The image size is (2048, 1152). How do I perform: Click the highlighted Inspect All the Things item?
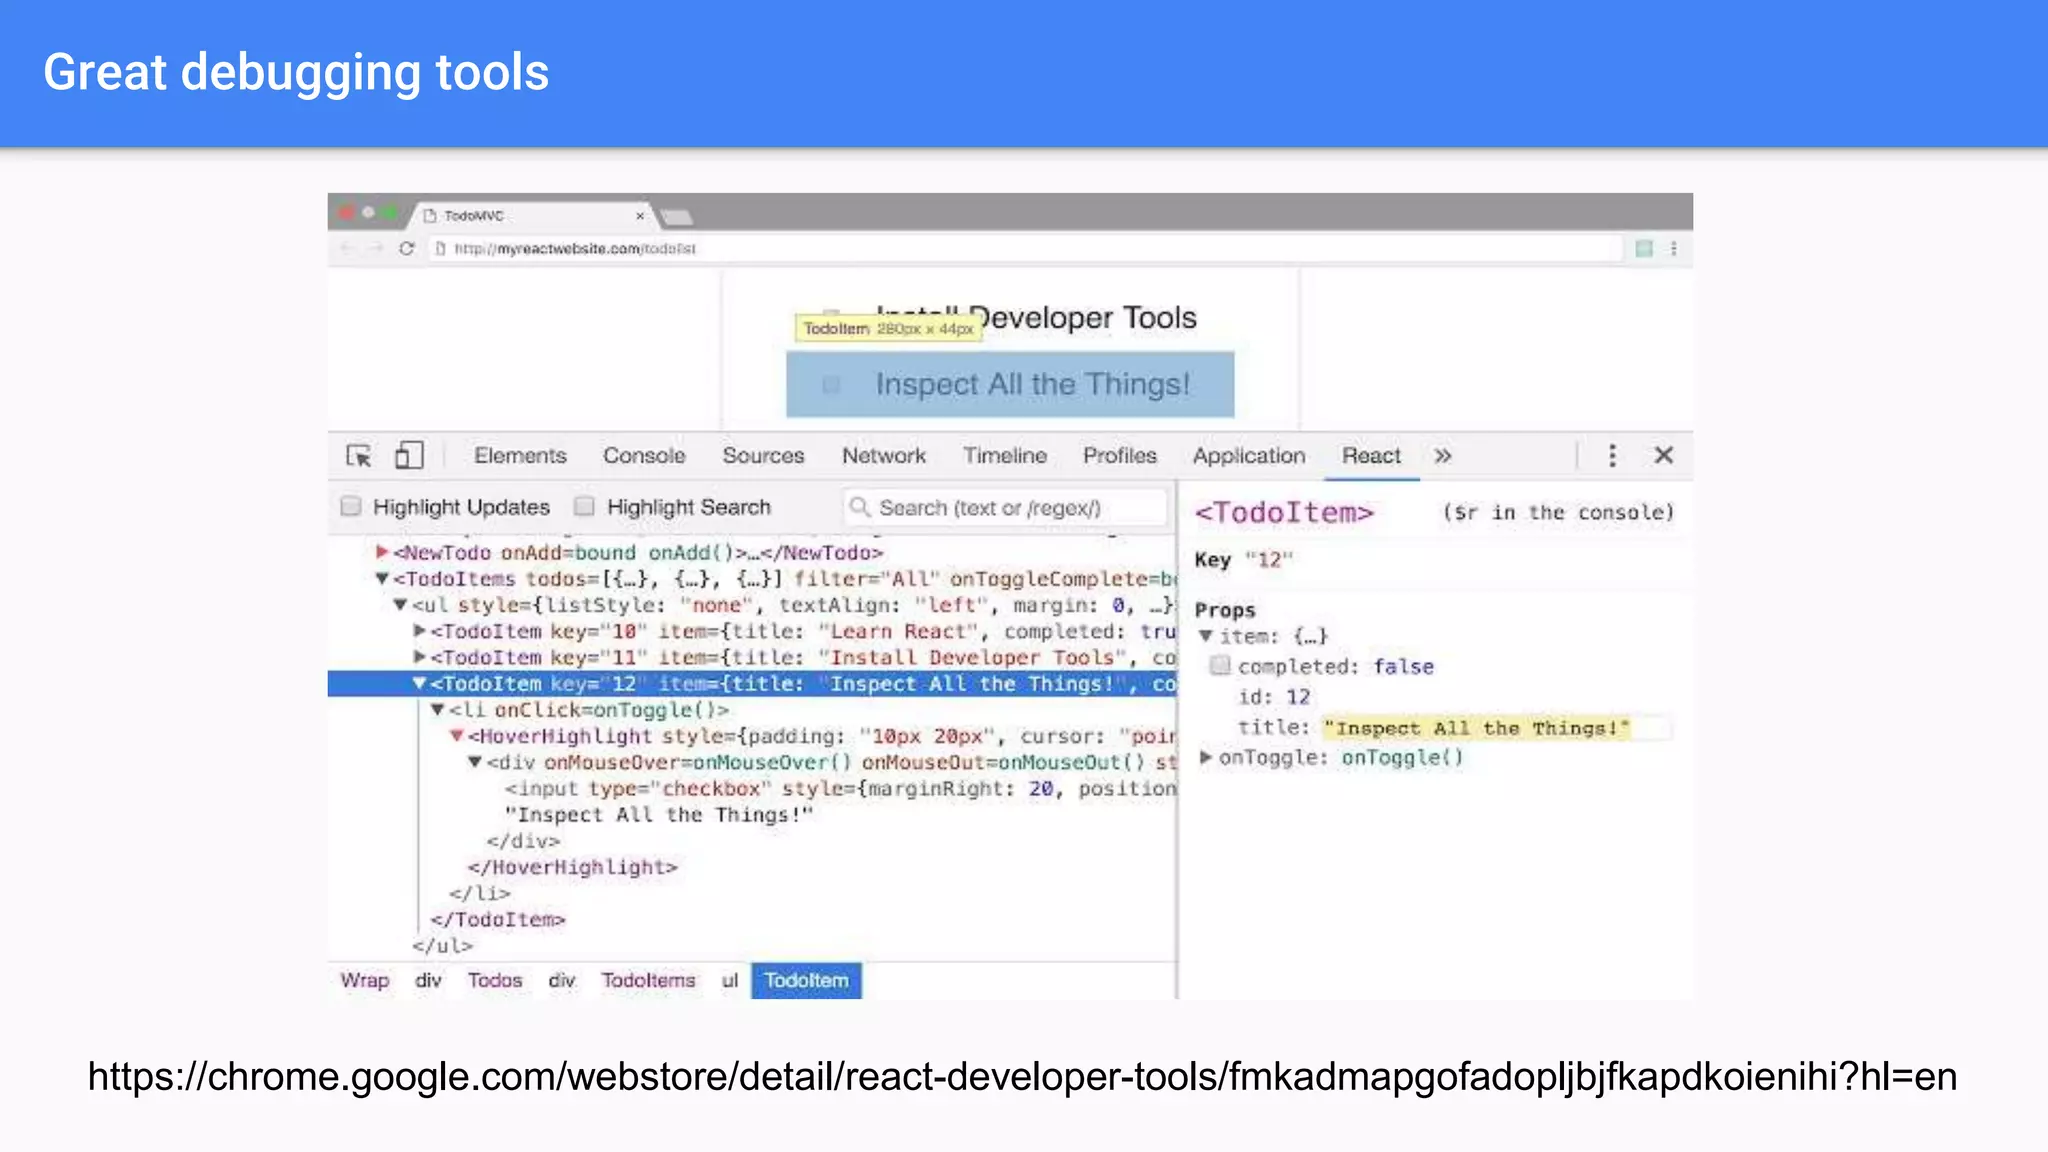[x=1010, y=384]
